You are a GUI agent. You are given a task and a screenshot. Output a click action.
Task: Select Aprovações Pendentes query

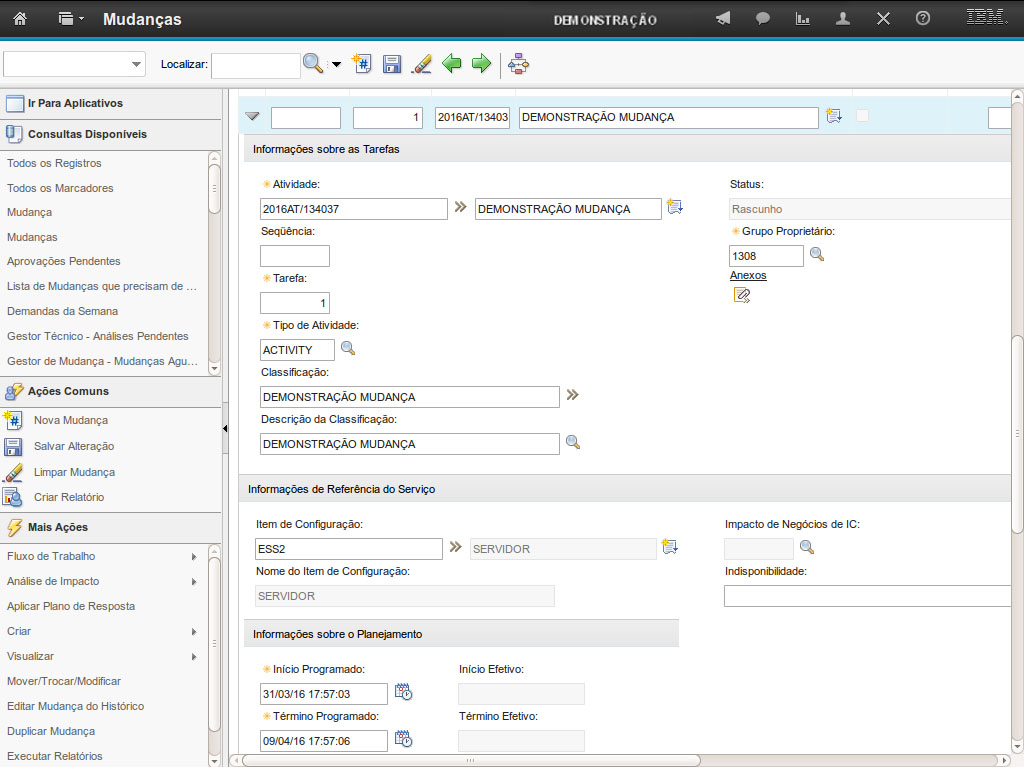pos(63,261)
